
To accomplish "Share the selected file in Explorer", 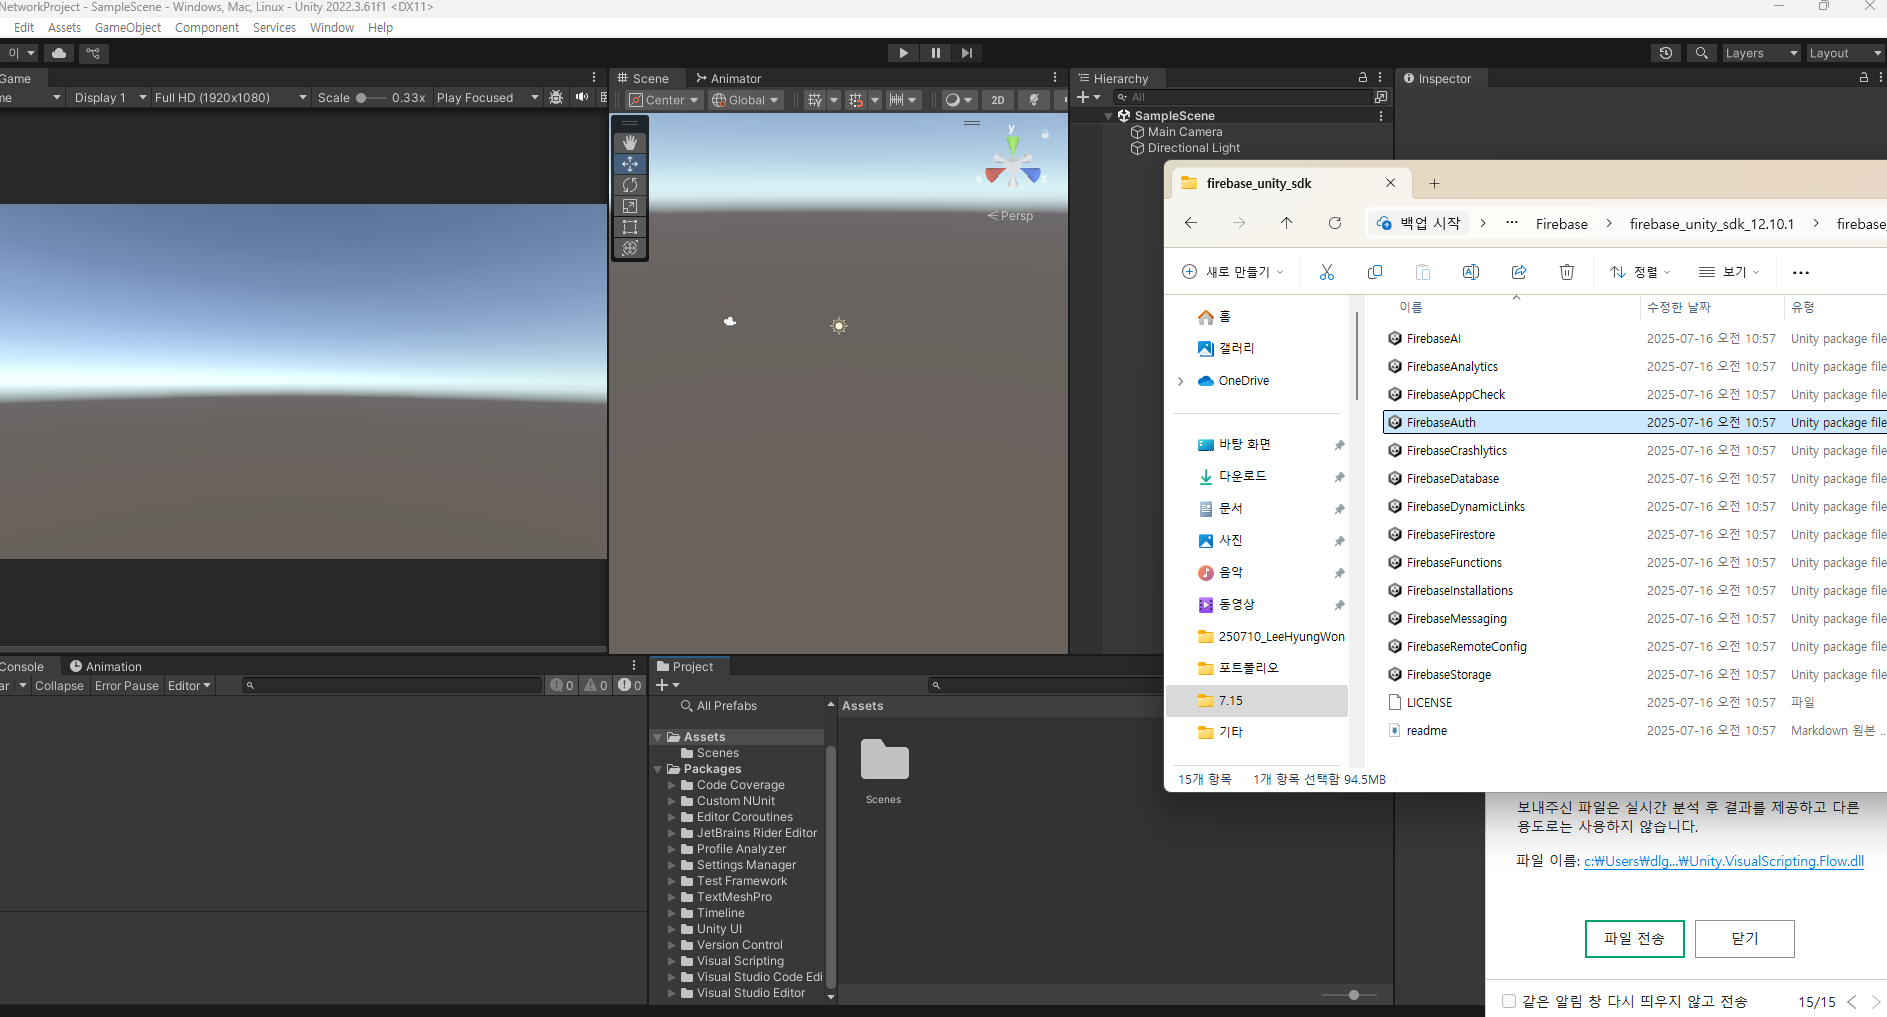I will point(1519,272).
